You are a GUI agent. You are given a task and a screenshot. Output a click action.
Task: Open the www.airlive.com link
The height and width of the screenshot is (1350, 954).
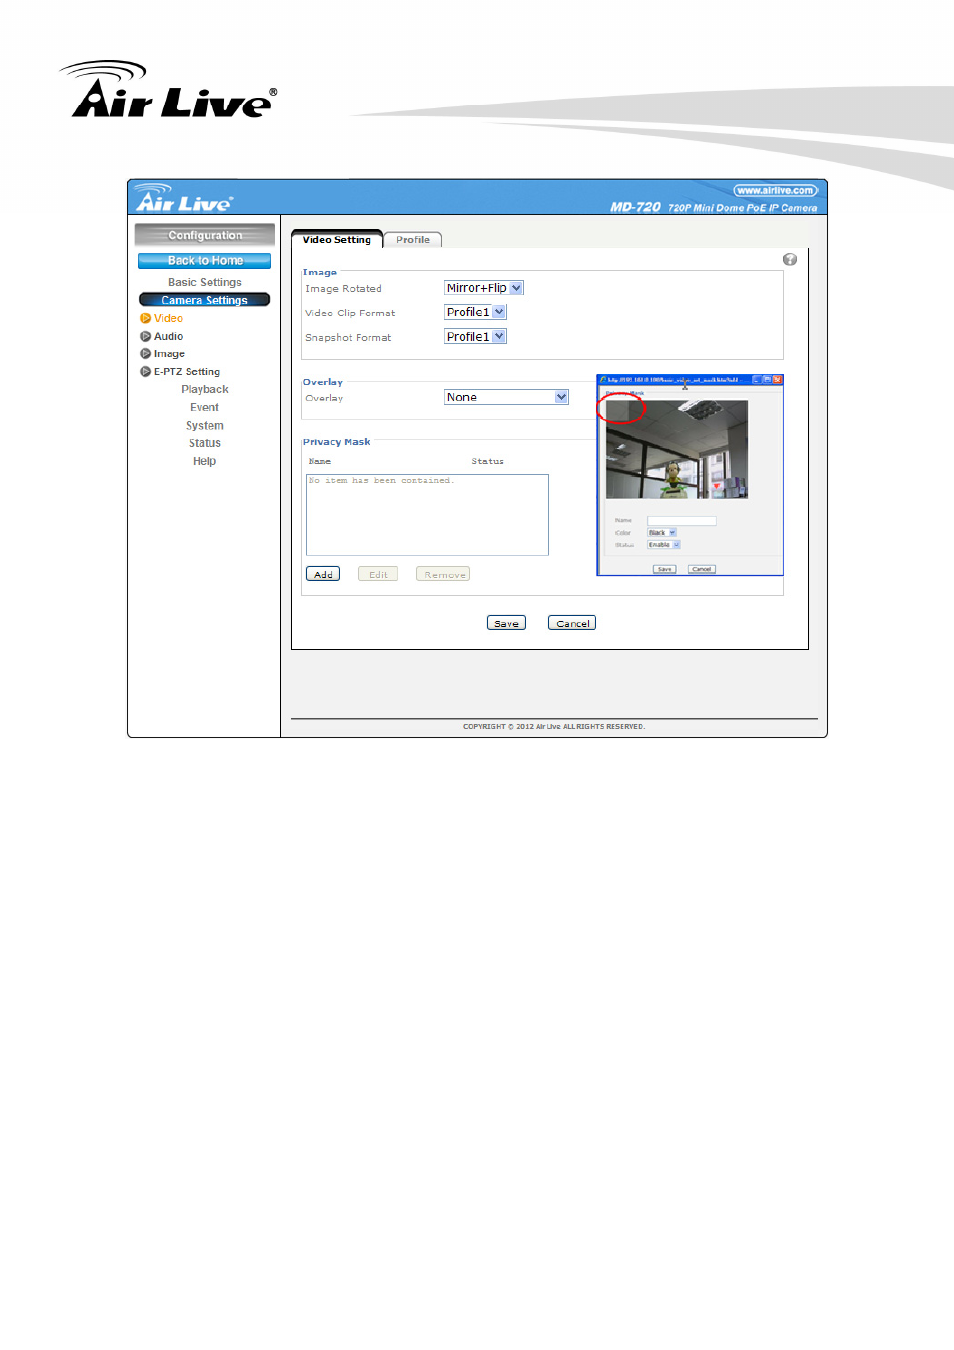click(x=776, y=190)
